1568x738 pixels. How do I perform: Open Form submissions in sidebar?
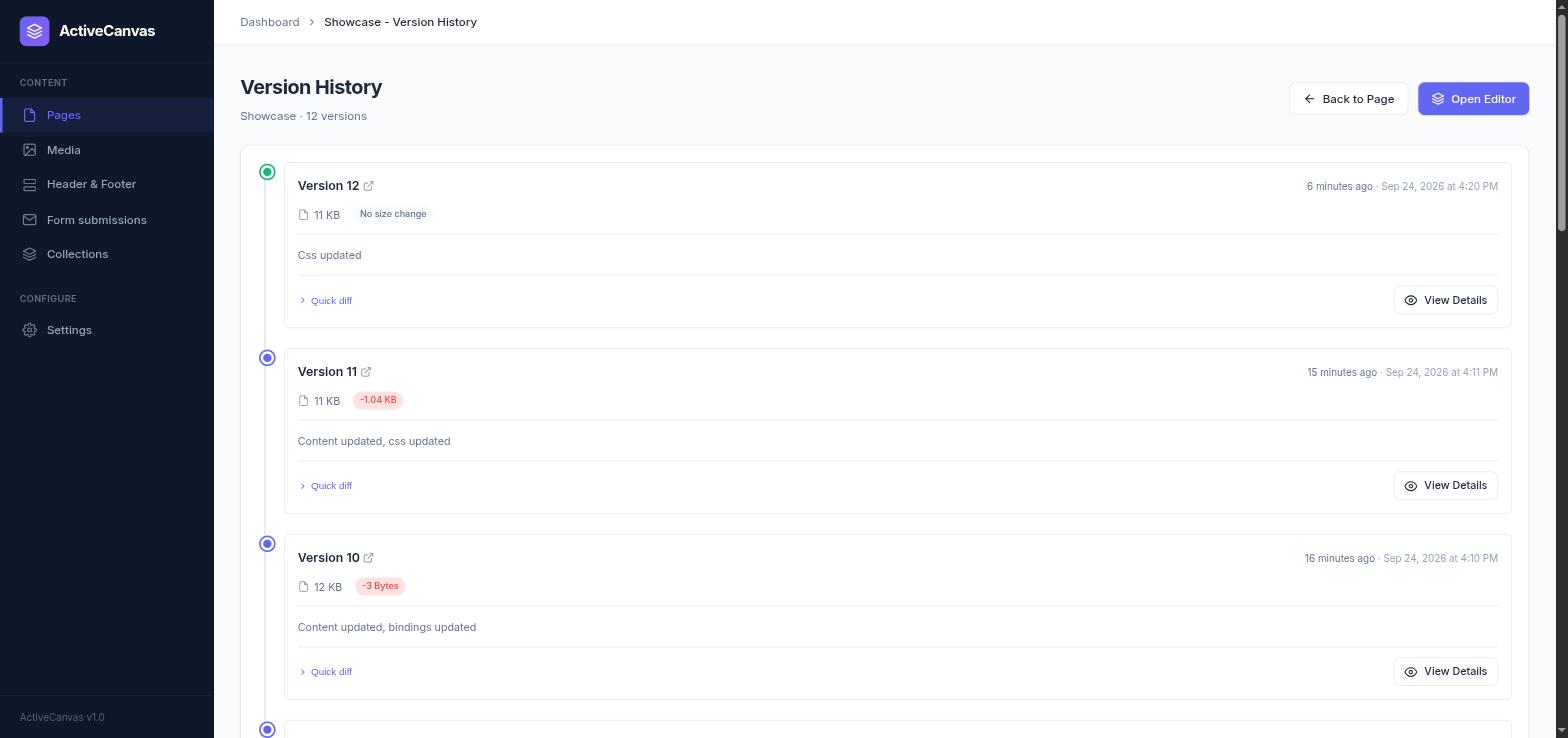(x=107, y=220)
